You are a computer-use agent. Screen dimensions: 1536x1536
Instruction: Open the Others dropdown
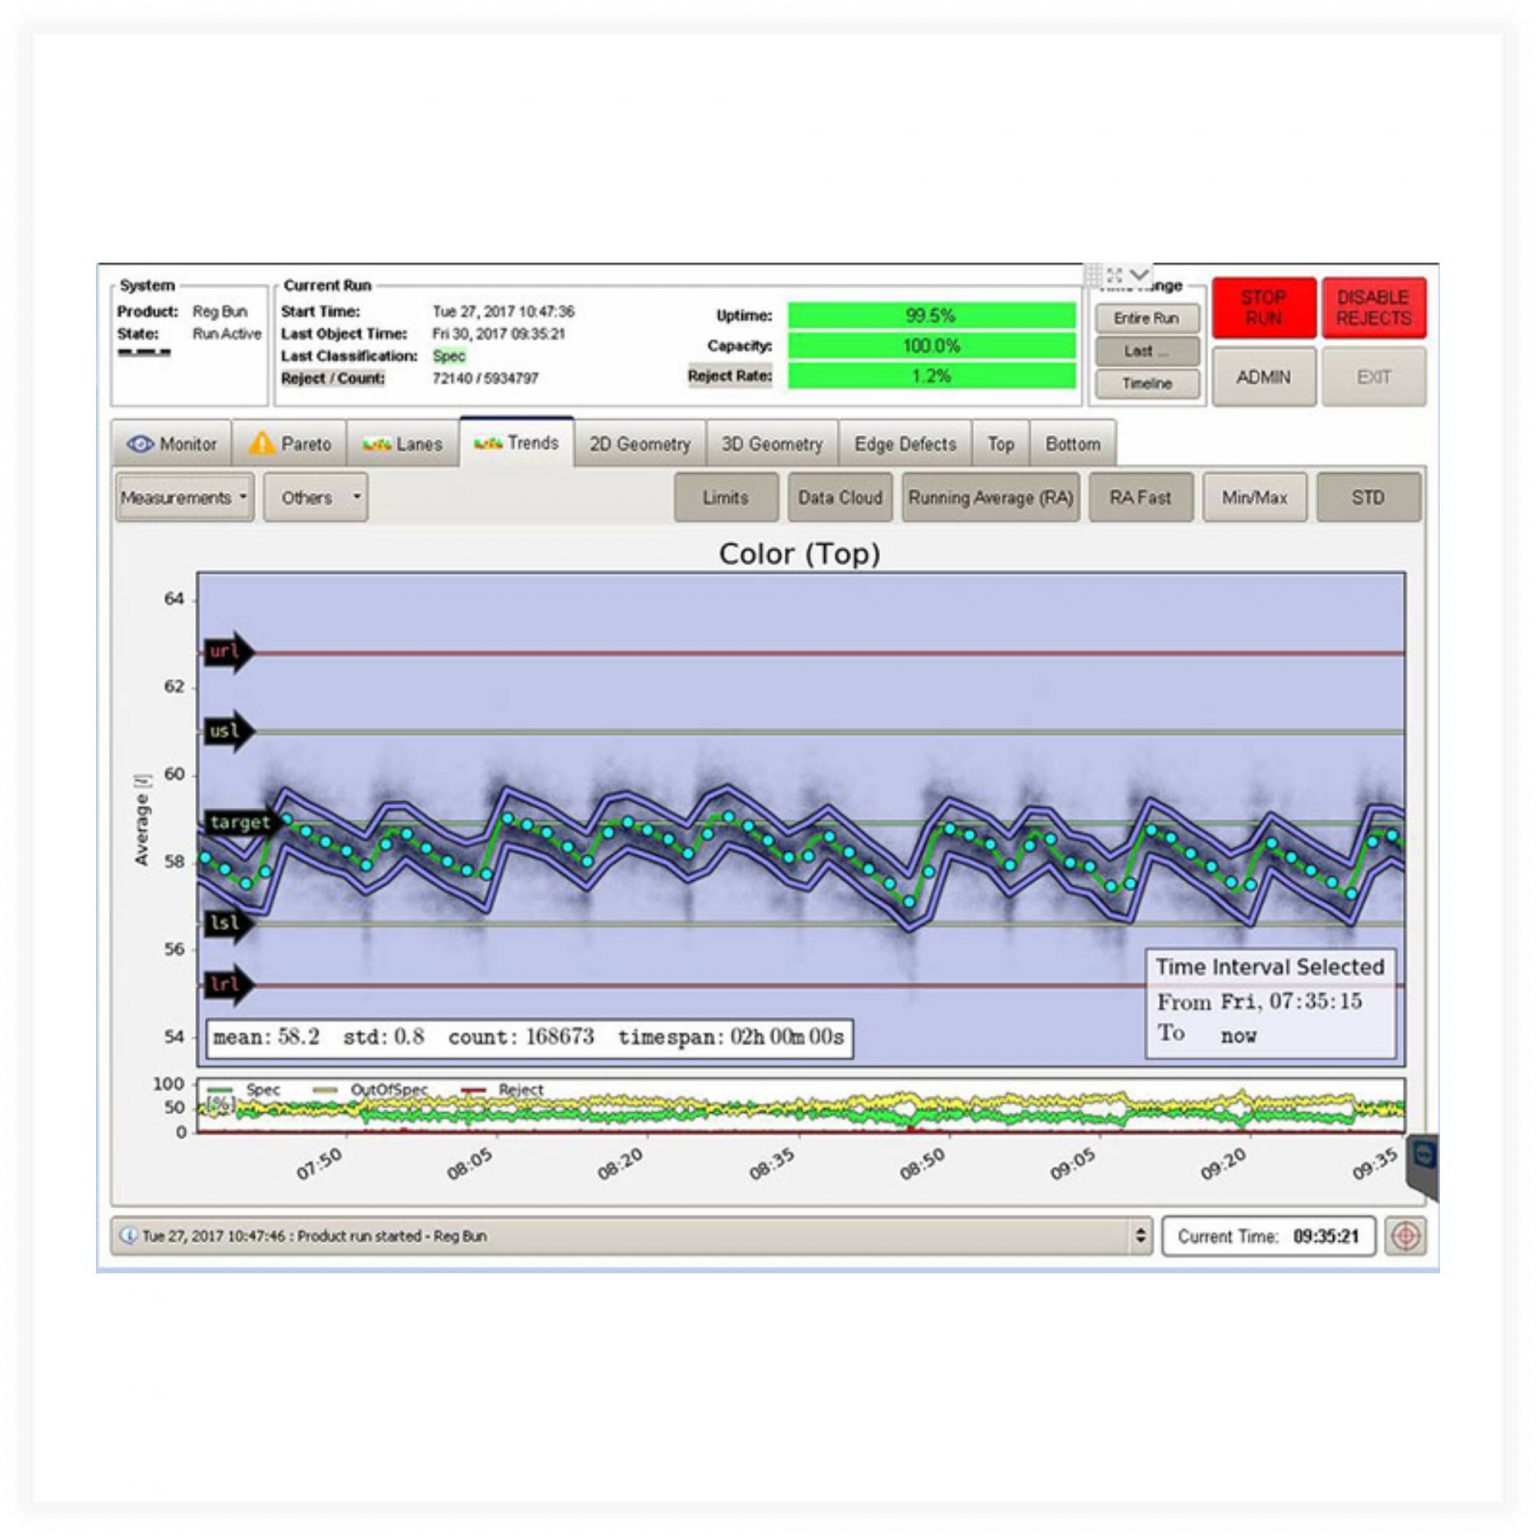(316, 497)
